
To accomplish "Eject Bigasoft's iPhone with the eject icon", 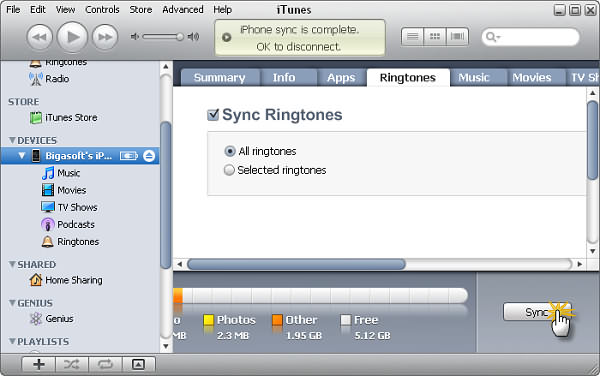I will pyautogui.click(x=149, y=156).
